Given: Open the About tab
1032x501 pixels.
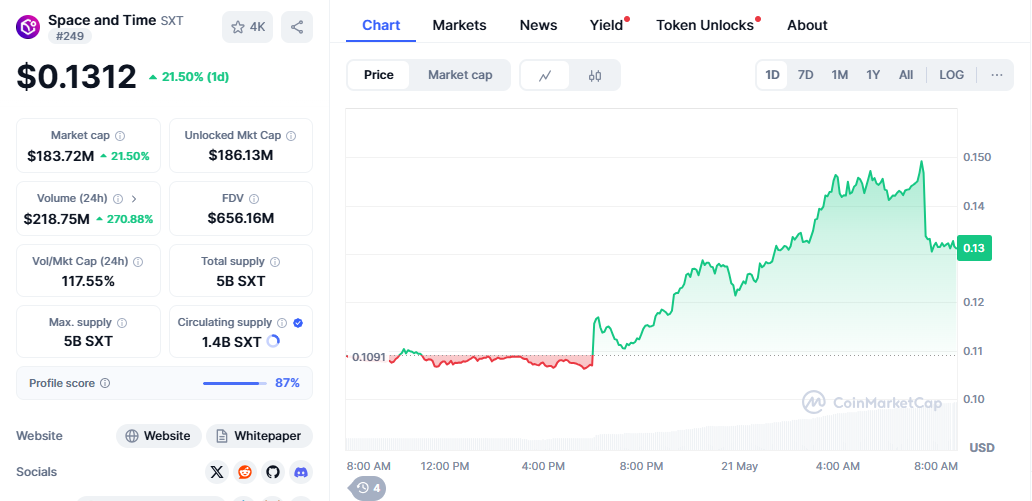Looking at the screenshot, I should 808,26.
